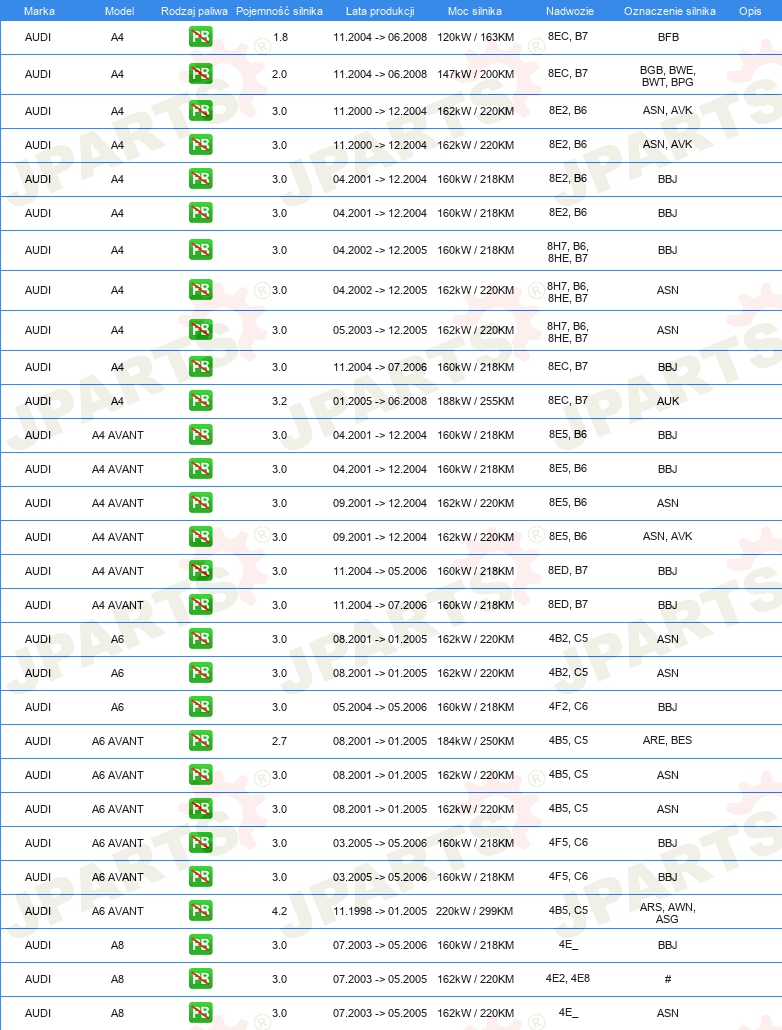Select the BGB, BWE, BWT, BPG engine codes cell

click(x=668, y=76)
